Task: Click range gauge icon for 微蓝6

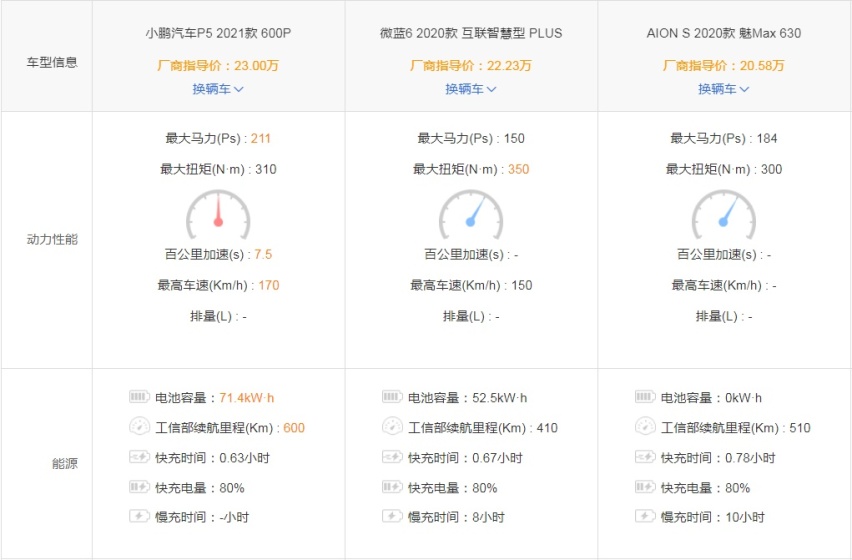Action: click(392, 426)
